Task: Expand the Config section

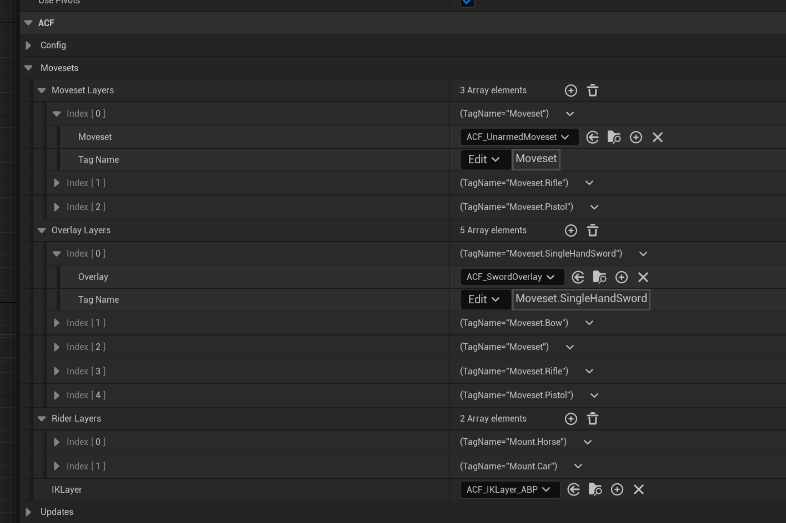Action: click(x=29, y=45)
